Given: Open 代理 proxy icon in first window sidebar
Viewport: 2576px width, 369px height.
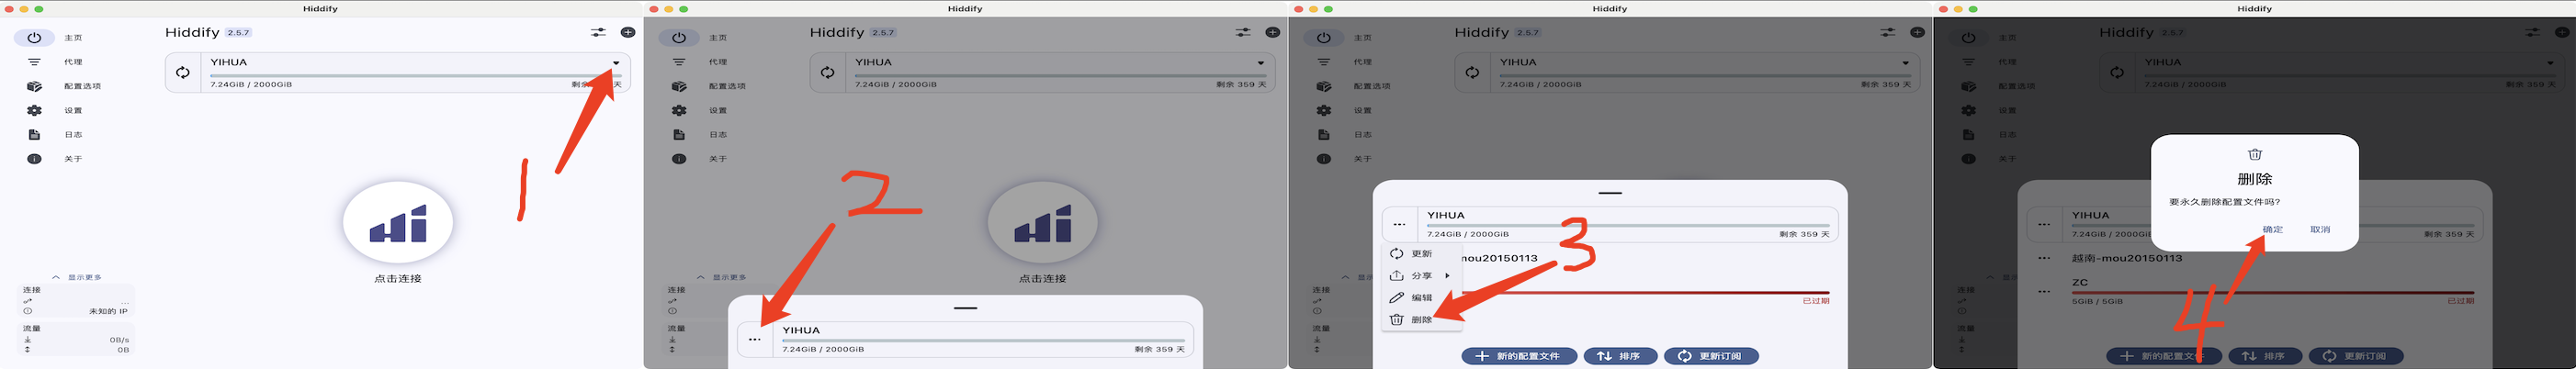Looking at the screenshot, I should coord(34,62).
